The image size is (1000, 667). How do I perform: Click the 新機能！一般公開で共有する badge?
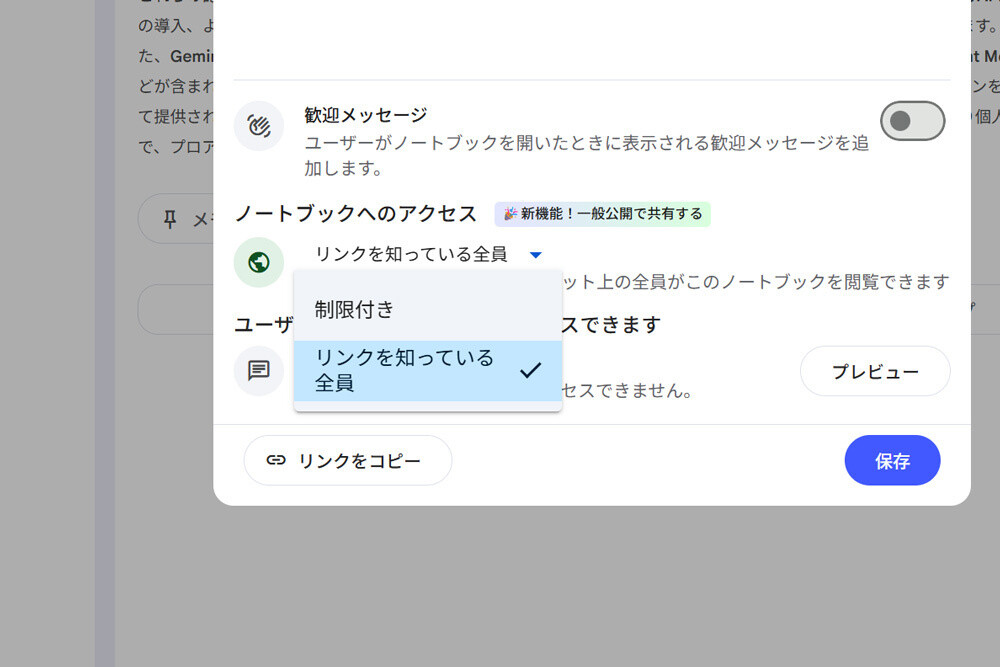pyautogui.click(x=603, y=214)
